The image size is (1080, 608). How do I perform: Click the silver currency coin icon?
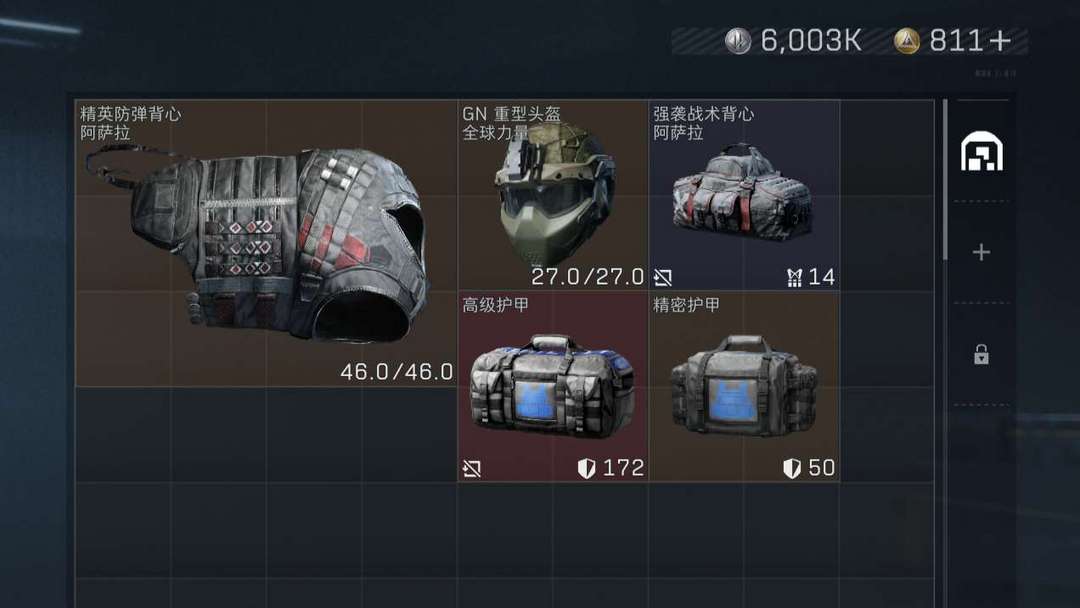click(738, 41)
